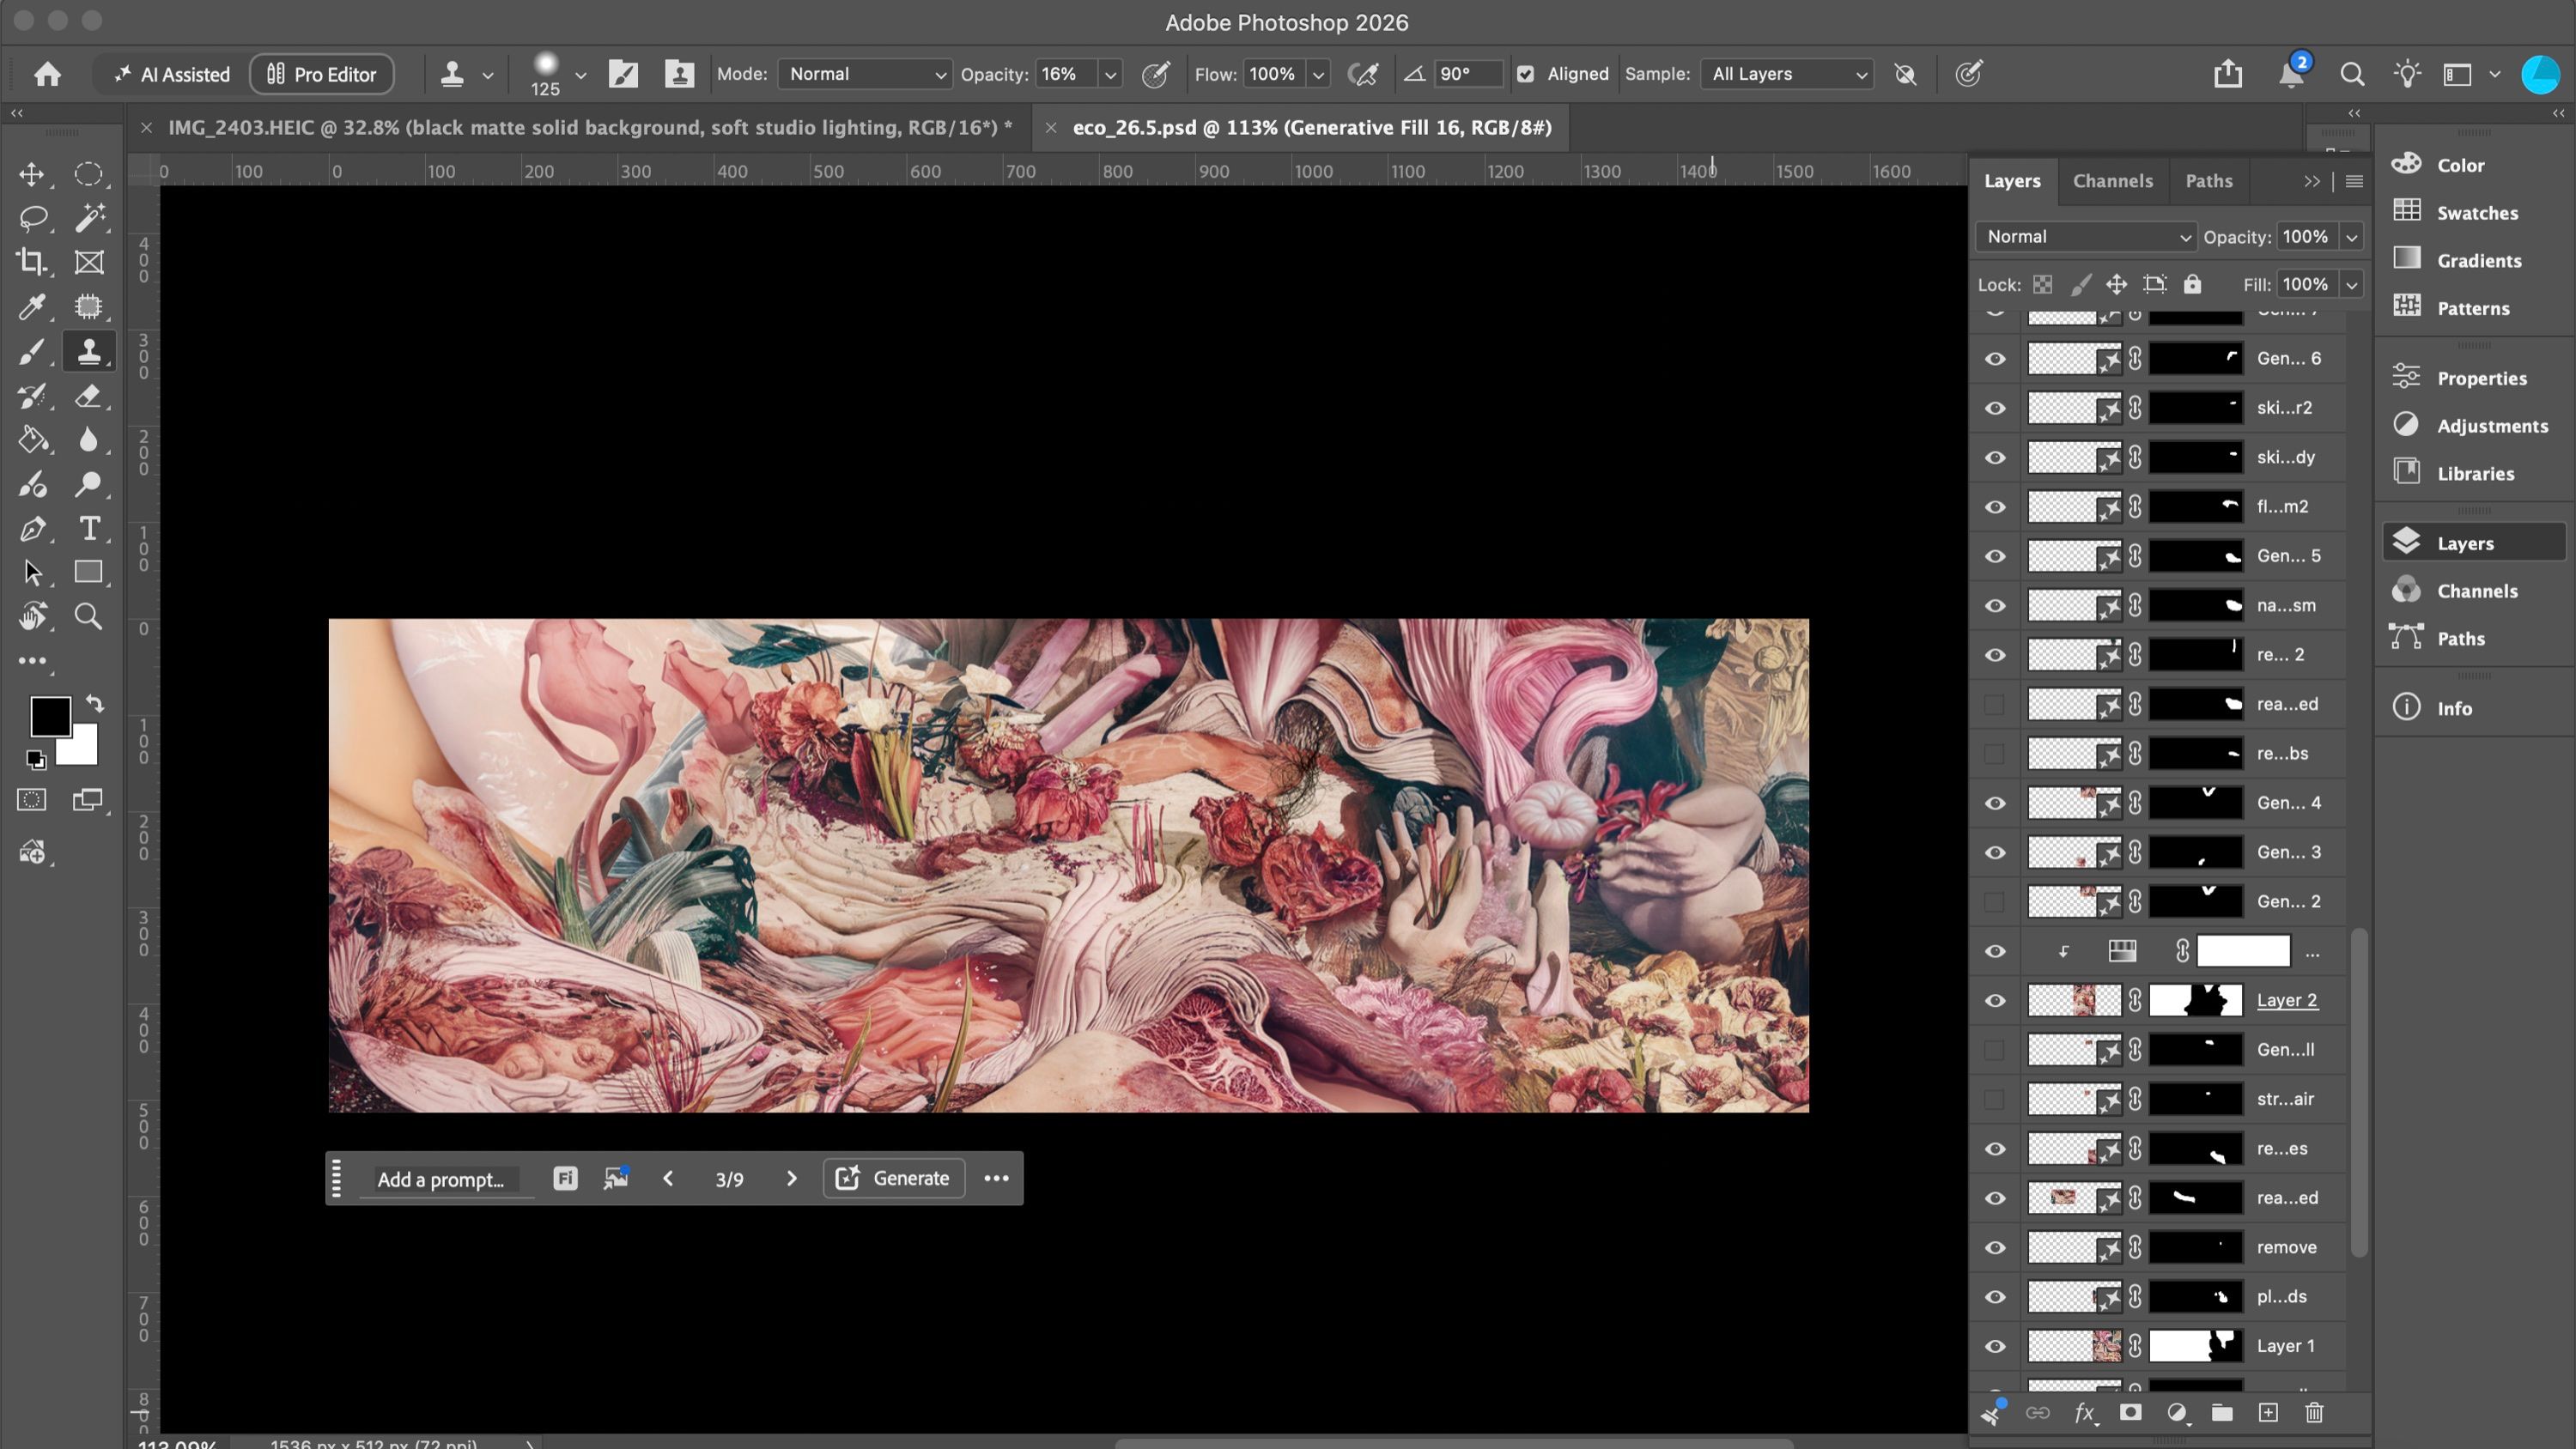2576x1449 pixels.
Task: Select the Lasso tool
Action: tap(32, 218)
